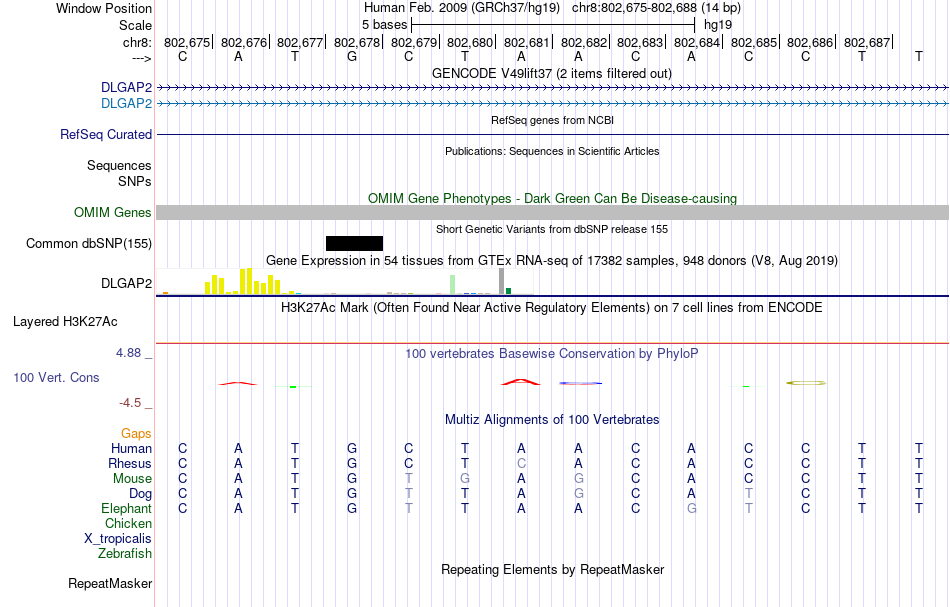This screenshot has height=607, width=950.
Task: Select the Mouse alignment row label
Action: pos(132,479)
